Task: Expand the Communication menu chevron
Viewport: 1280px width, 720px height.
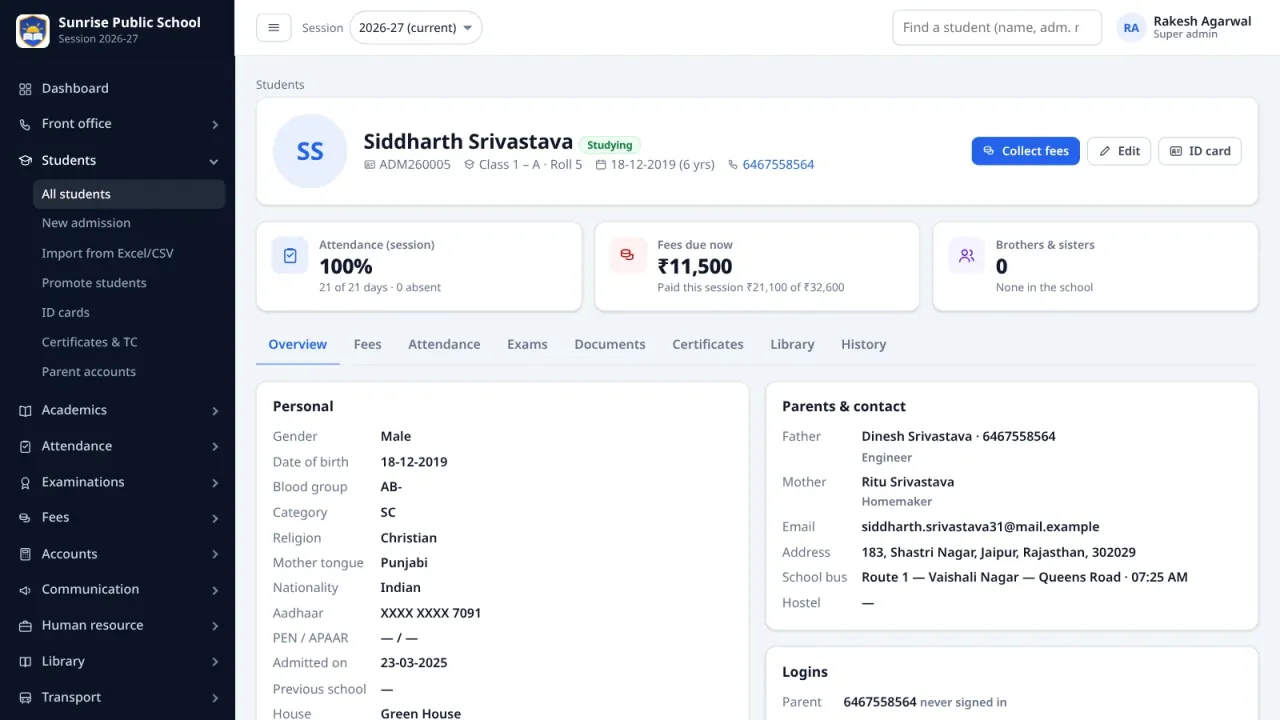Action: point(215,591)
